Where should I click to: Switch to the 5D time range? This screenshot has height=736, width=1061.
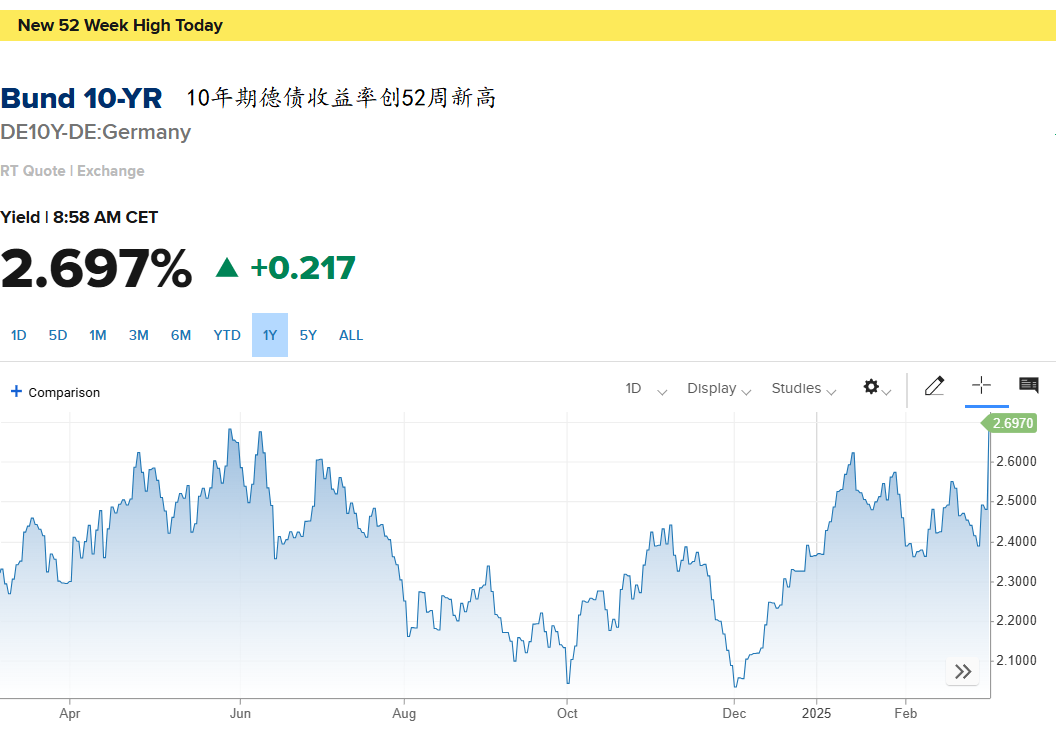[58, 335]
